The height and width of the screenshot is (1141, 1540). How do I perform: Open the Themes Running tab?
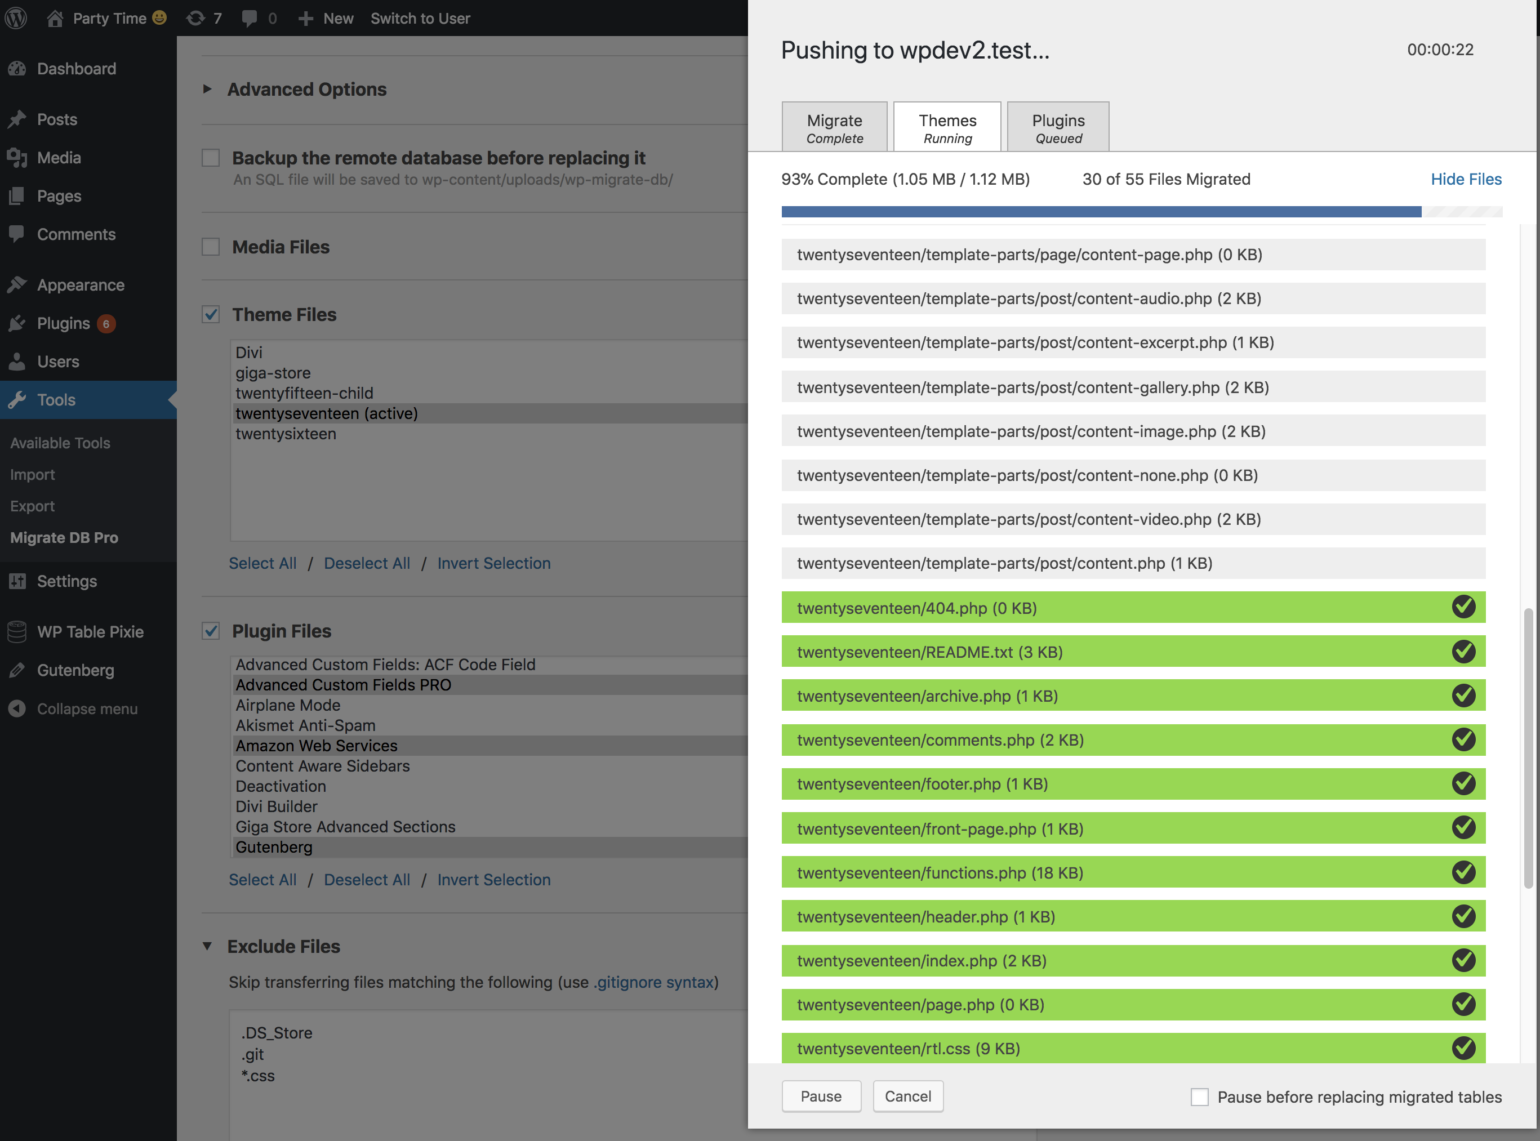(x=947, y=127)
